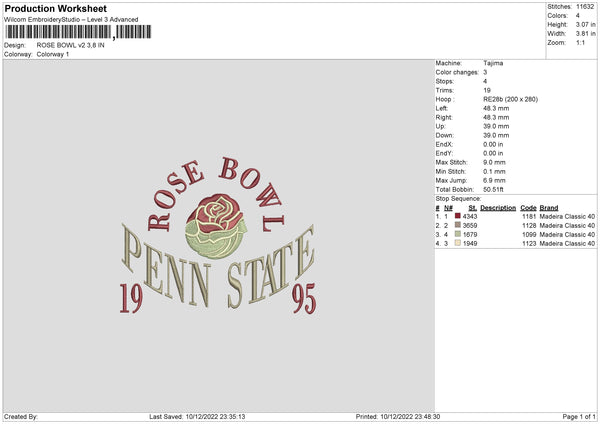Click the Brand column header
This screenshot has width=600, height=424.
(x=549, y=208)
